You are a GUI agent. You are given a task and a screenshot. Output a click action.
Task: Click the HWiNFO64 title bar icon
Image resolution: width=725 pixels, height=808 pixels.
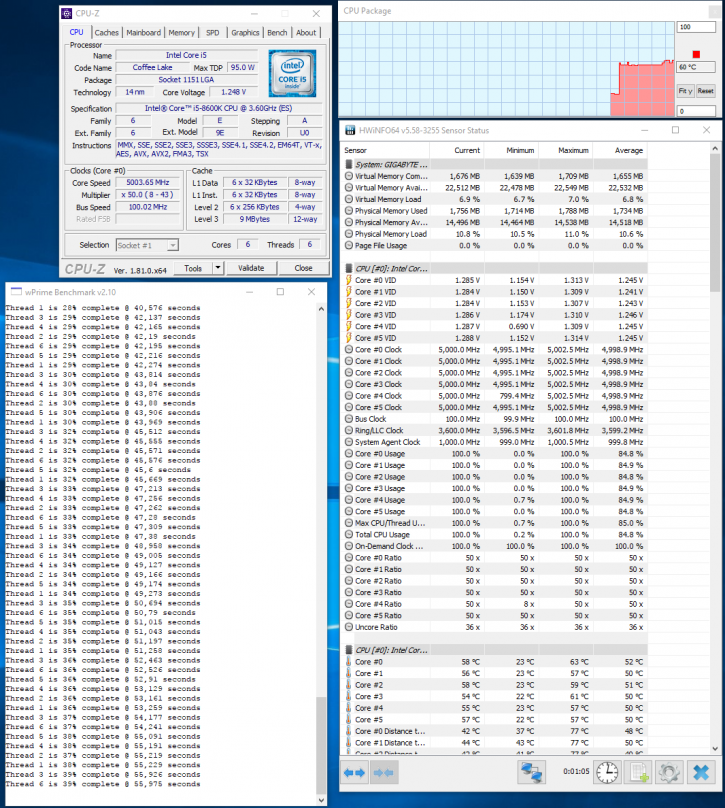[x=350, y=130]
